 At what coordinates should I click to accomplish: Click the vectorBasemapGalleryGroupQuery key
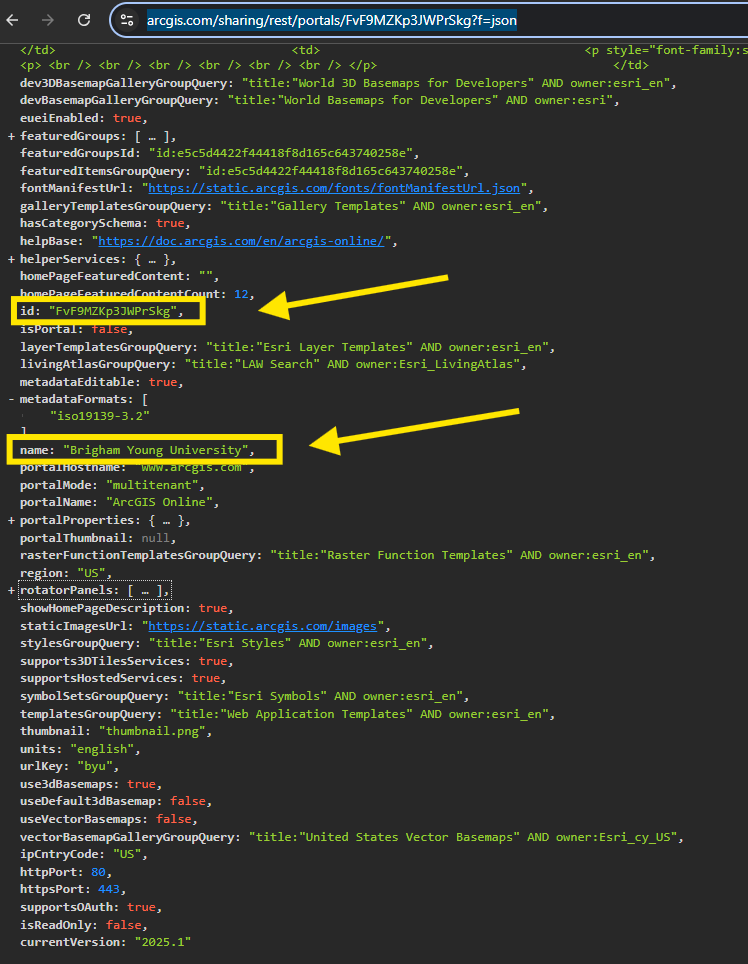point(127,837)
